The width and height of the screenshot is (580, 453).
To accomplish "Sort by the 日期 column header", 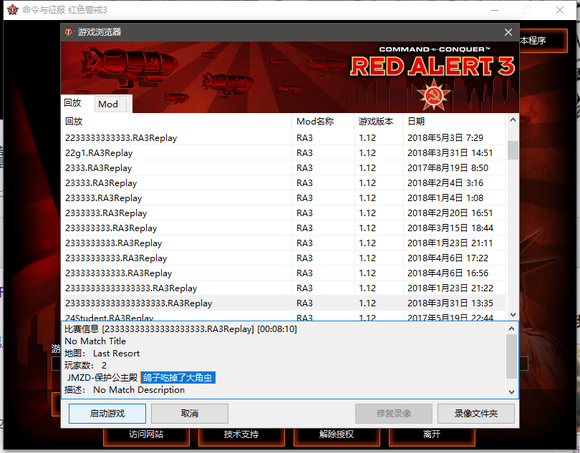I will coord(453,121).
